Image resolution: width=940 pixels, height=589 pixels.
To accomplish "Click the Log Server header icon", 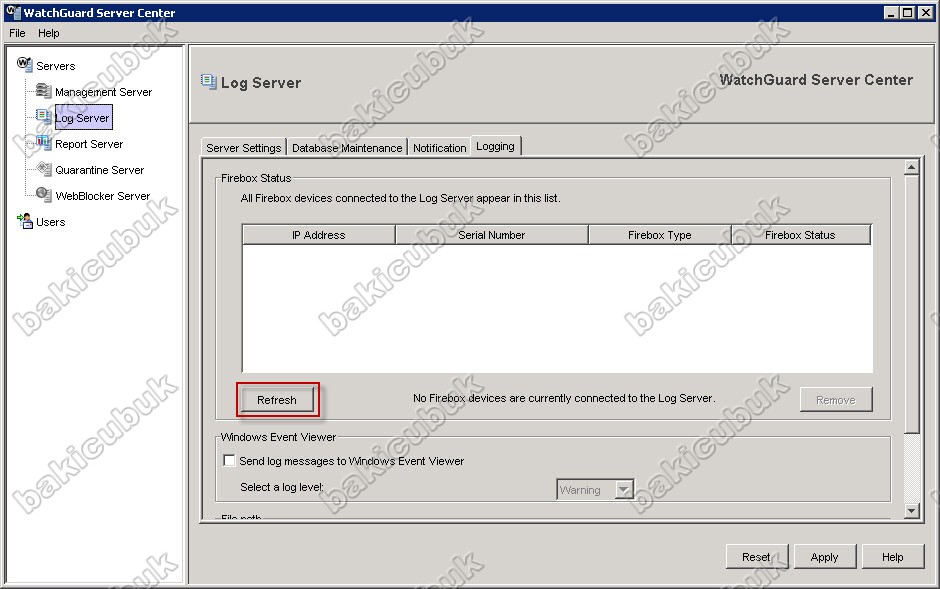I will tap(209, 81).
